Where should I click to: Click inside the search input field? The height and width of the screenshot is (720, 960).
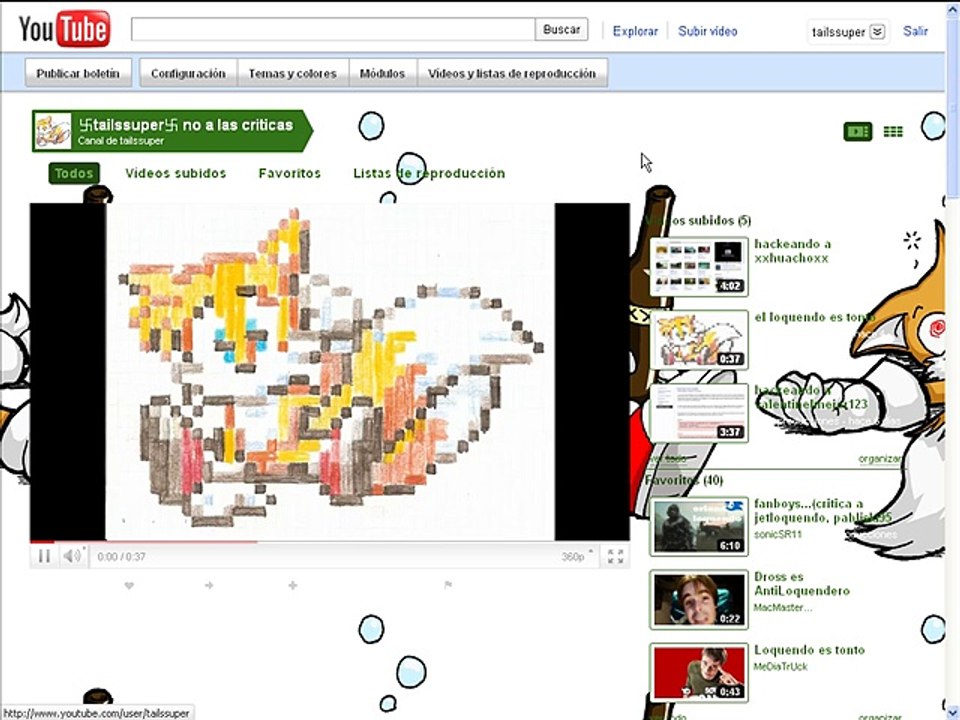333,29
